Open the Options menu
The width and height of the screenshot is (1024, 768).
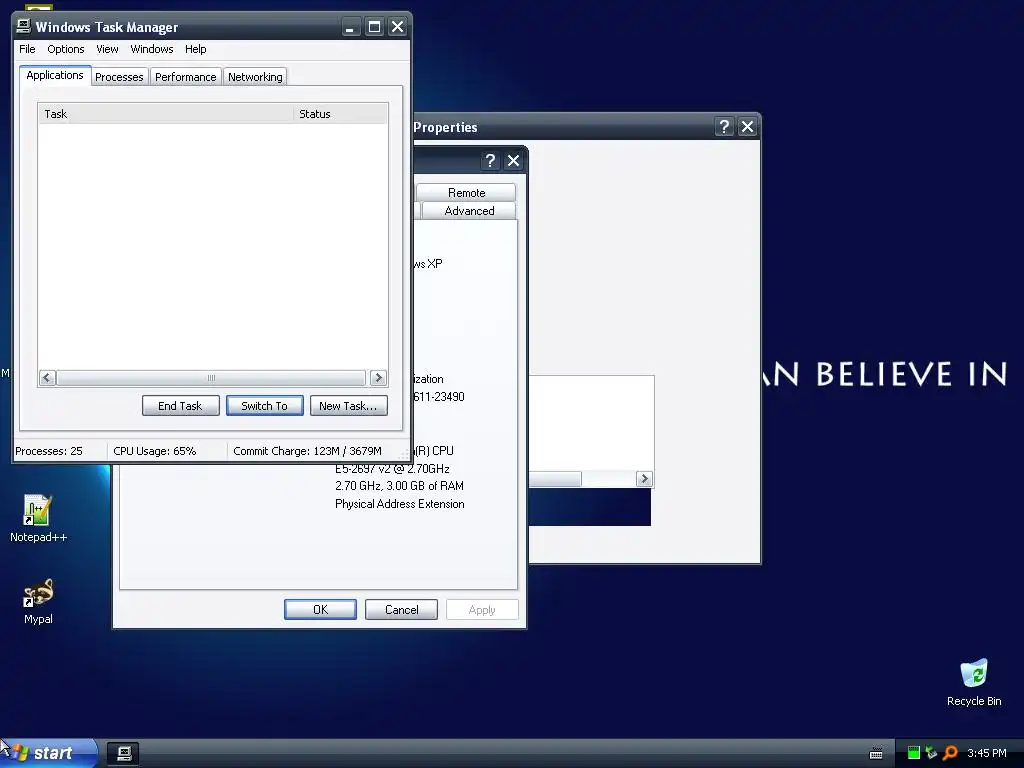coord(65,49)
